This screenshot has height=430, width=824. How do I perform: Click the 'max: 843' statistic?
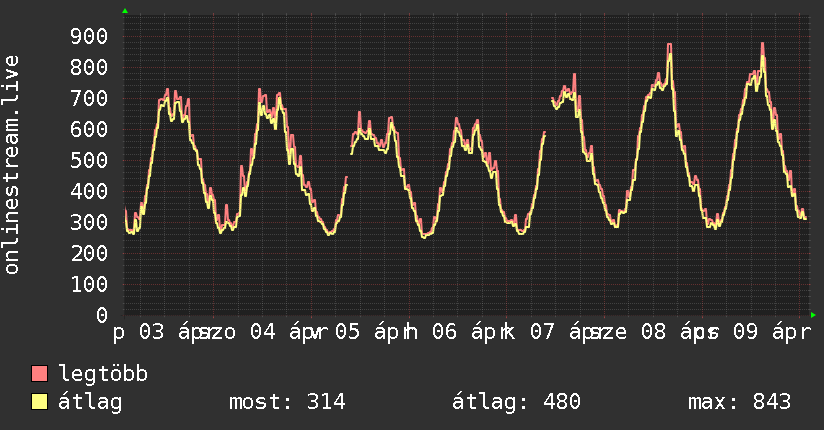point(739,402)
